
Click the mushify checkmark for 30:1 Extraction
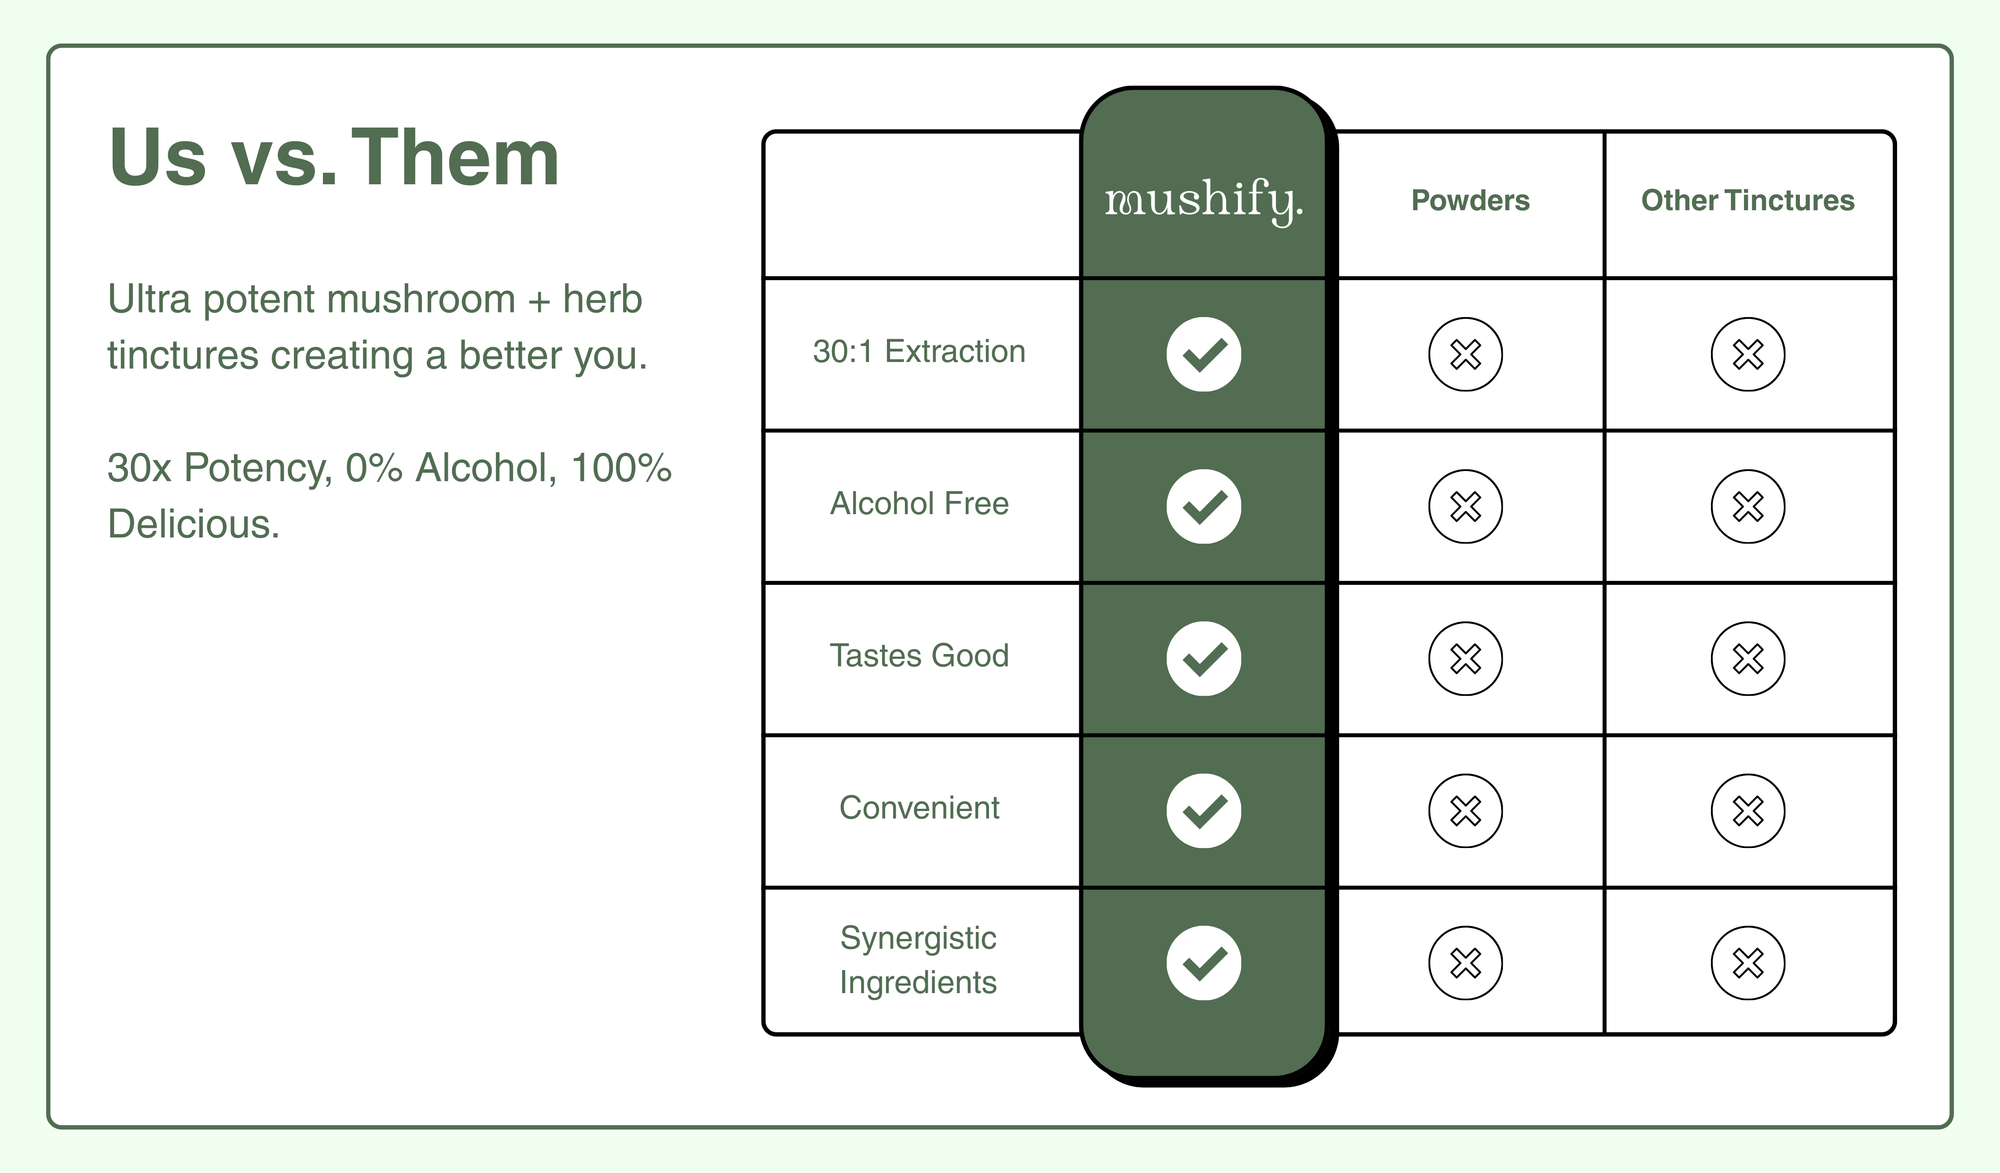coord(1204,354)
